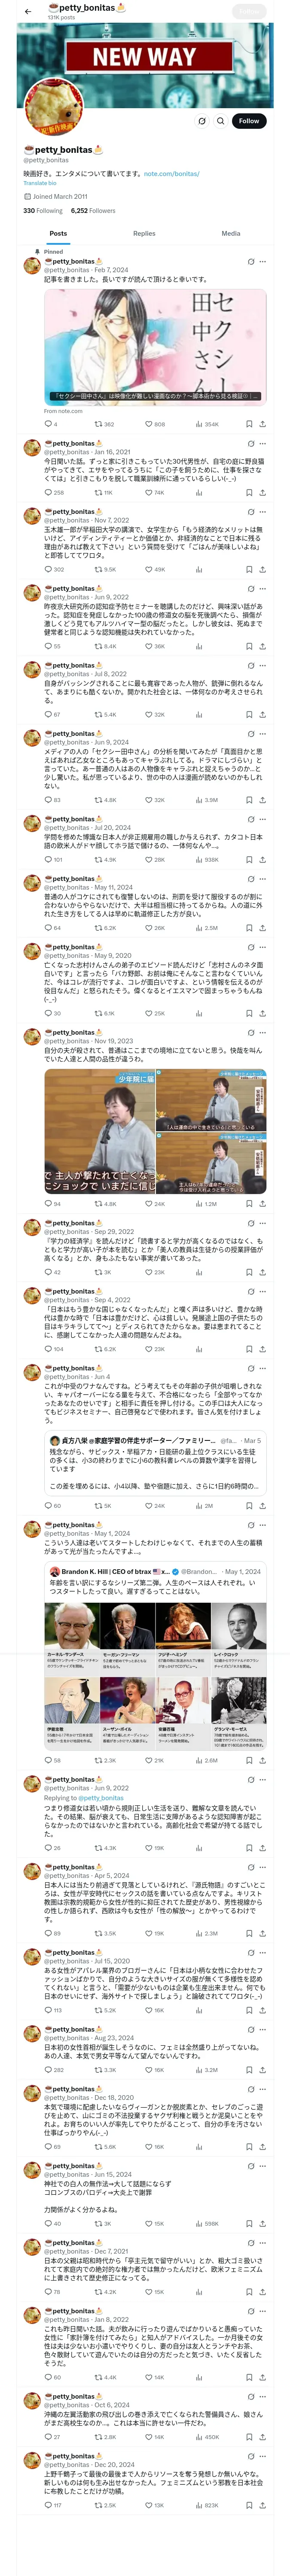290x2576 pixels.
Task: Bookmark the pinned Feb 7, 2024 post
Action: point(249,424)
